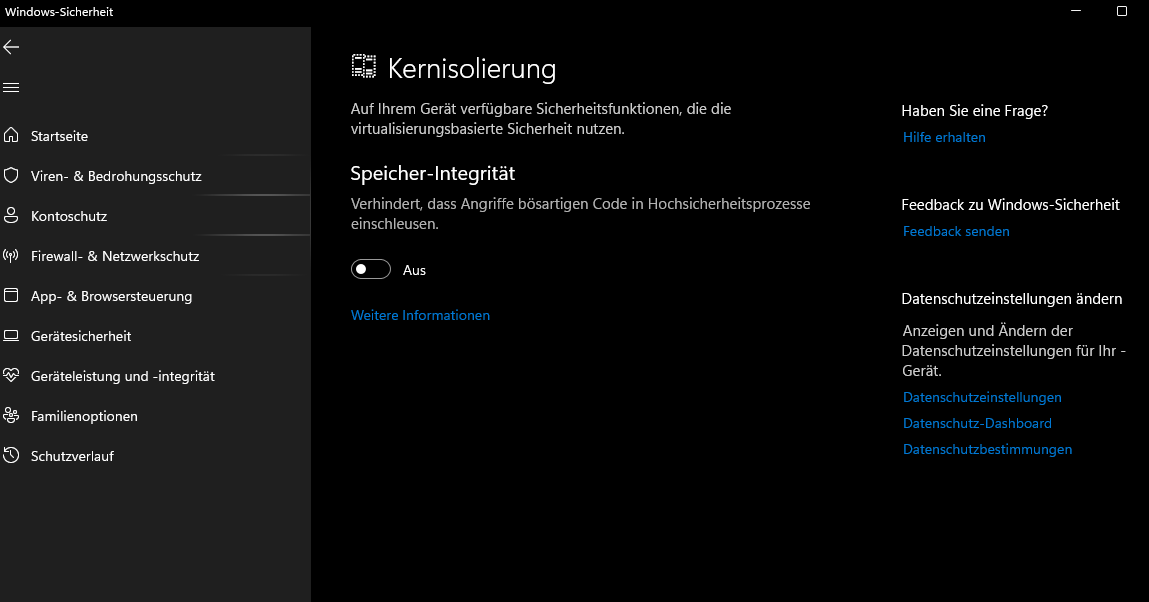Viewport: 1149px width, 602px height.
Task: Click Feedback zu Windows-Sicherheit heading
Action: pos(1011,204)
